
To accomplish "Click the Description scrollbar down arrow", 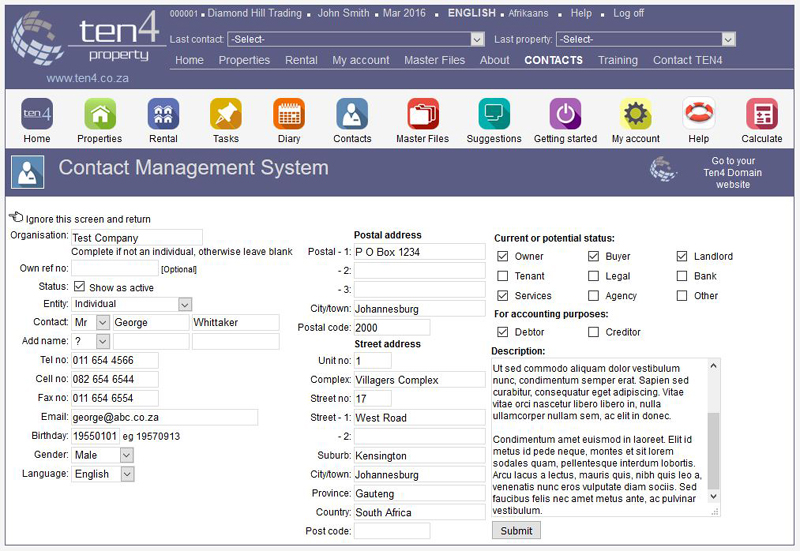I will (x=714, y=496).
